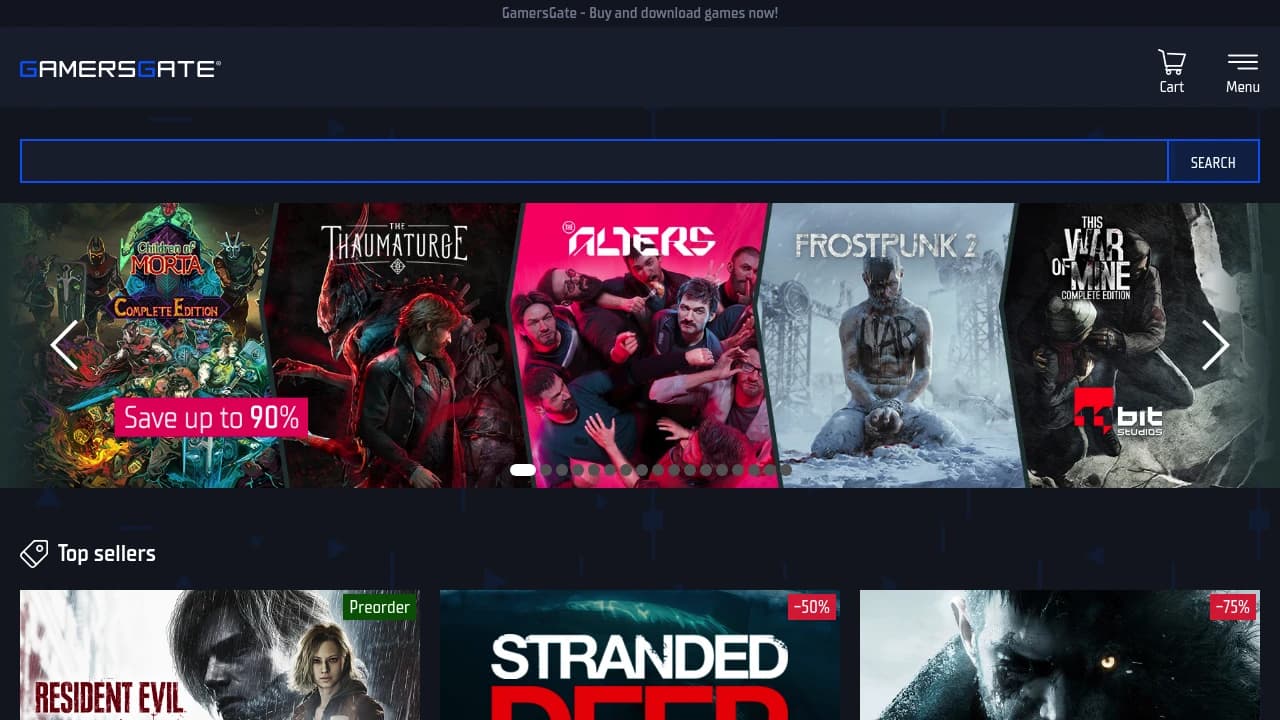Click the -75% discount badge
This screenshot has height=720, width=1280.
[x=1232, y=607]
